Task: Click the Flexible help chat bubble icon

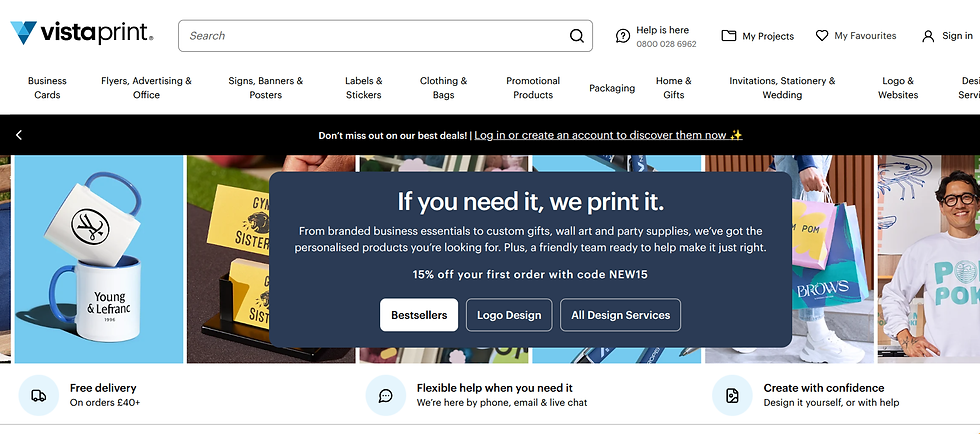Action: pos(386,395)
